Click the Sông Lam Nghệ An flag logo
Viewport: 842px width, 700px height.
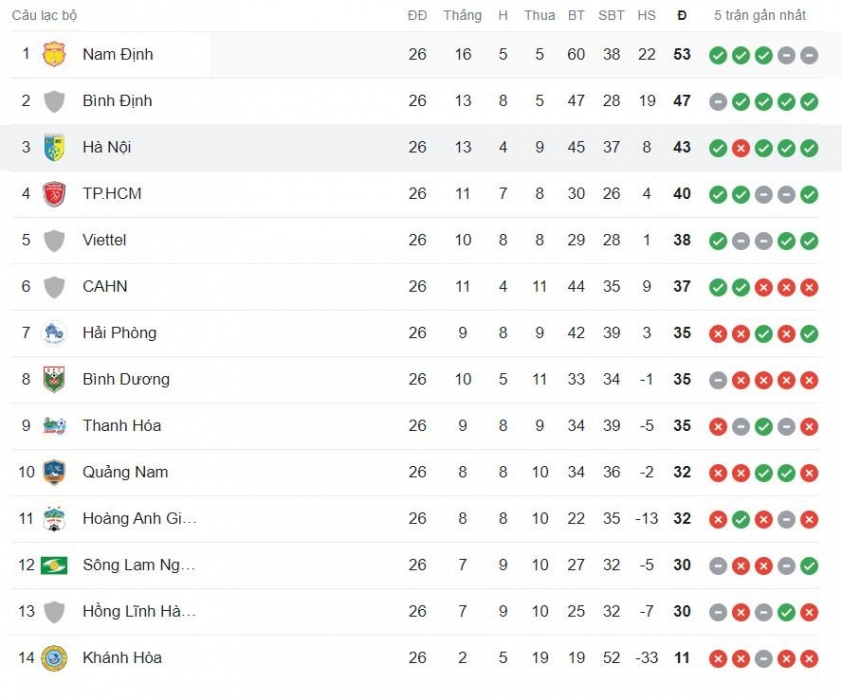pos(54,565)
